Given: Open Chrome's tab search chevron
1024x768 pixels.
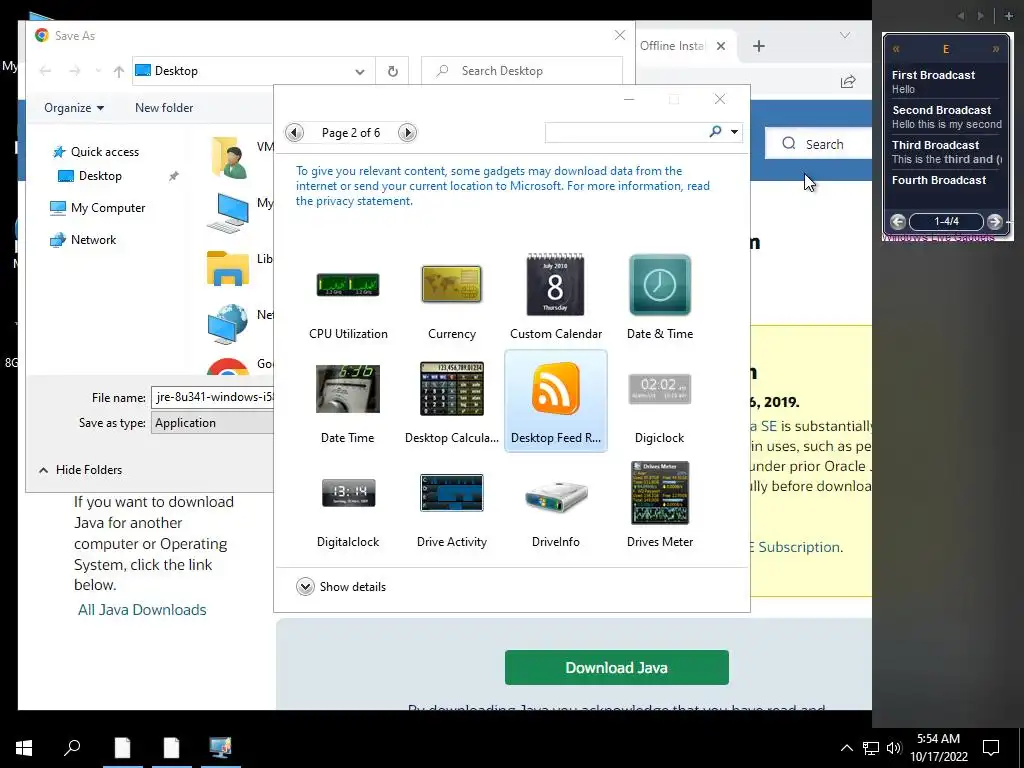Looking at the screenshot, I should coord(845,35).
